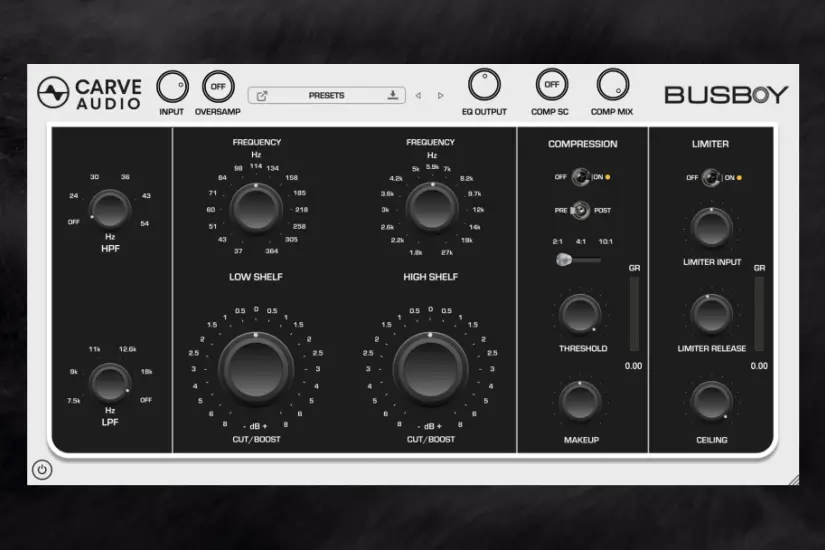Flip the Compression OFF/ON switch

[579, 177]
